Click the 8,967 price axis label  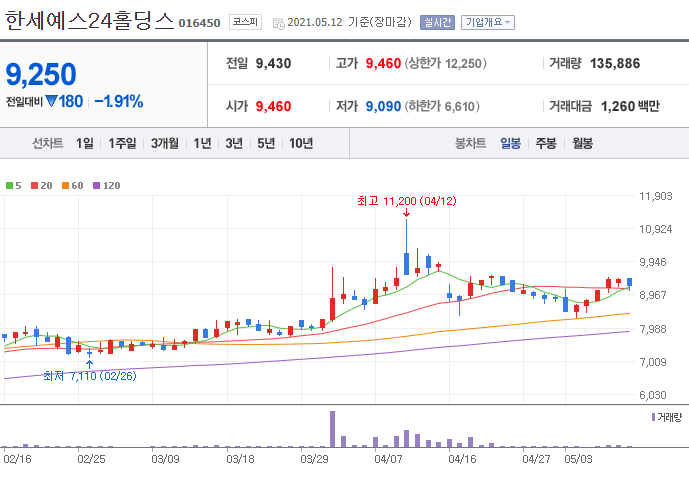tap(653, 295)
